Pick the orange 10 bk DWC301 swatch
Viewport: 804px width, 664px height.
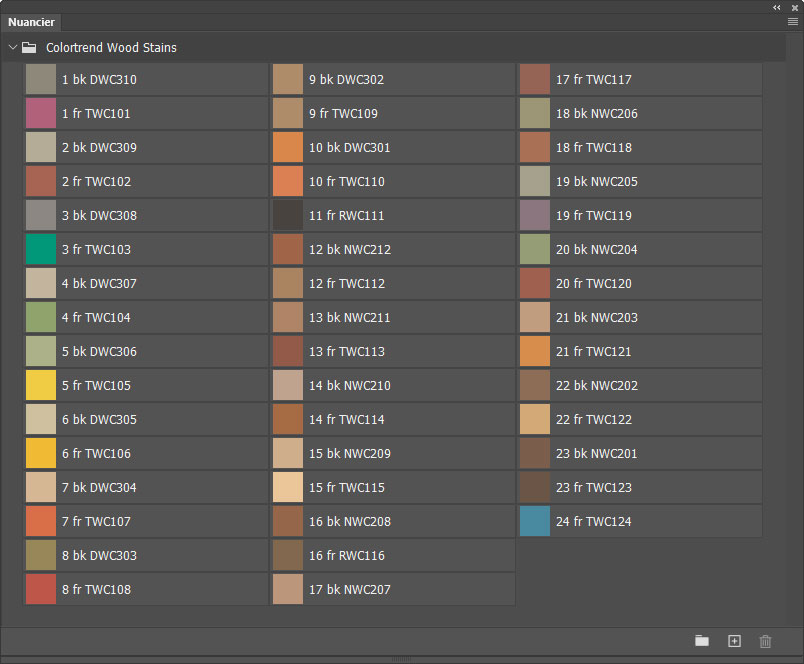coord(288,147)
